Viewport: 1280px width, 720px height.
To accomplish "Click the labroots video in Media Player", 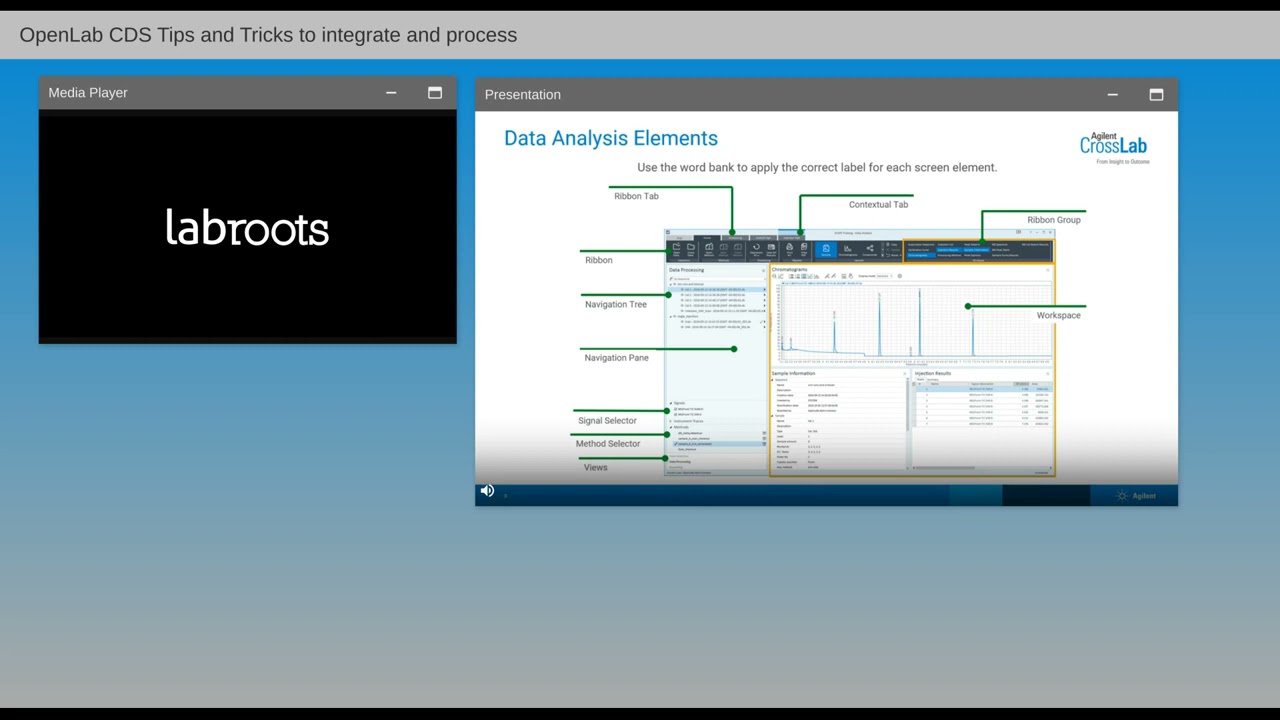I will pyautogui.click(x=248, y=228).
